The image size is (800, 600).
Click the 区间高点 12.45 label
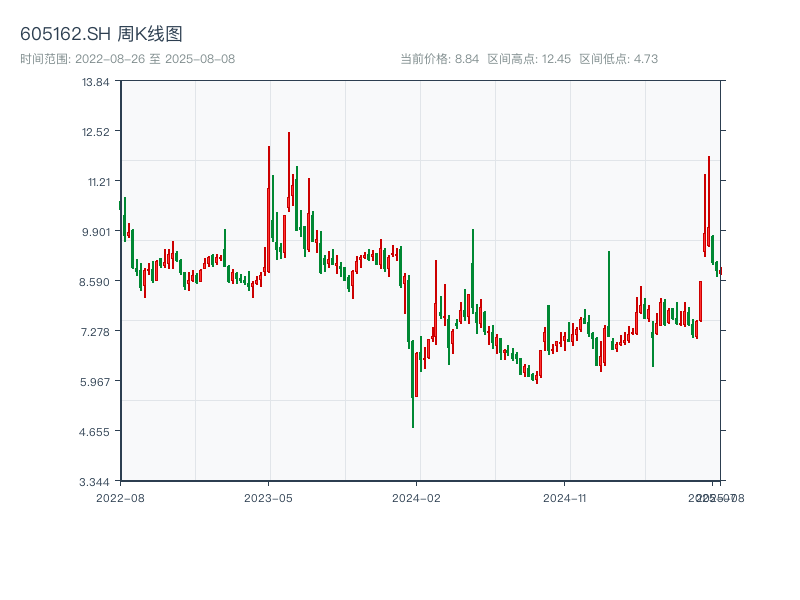(529, 59)
